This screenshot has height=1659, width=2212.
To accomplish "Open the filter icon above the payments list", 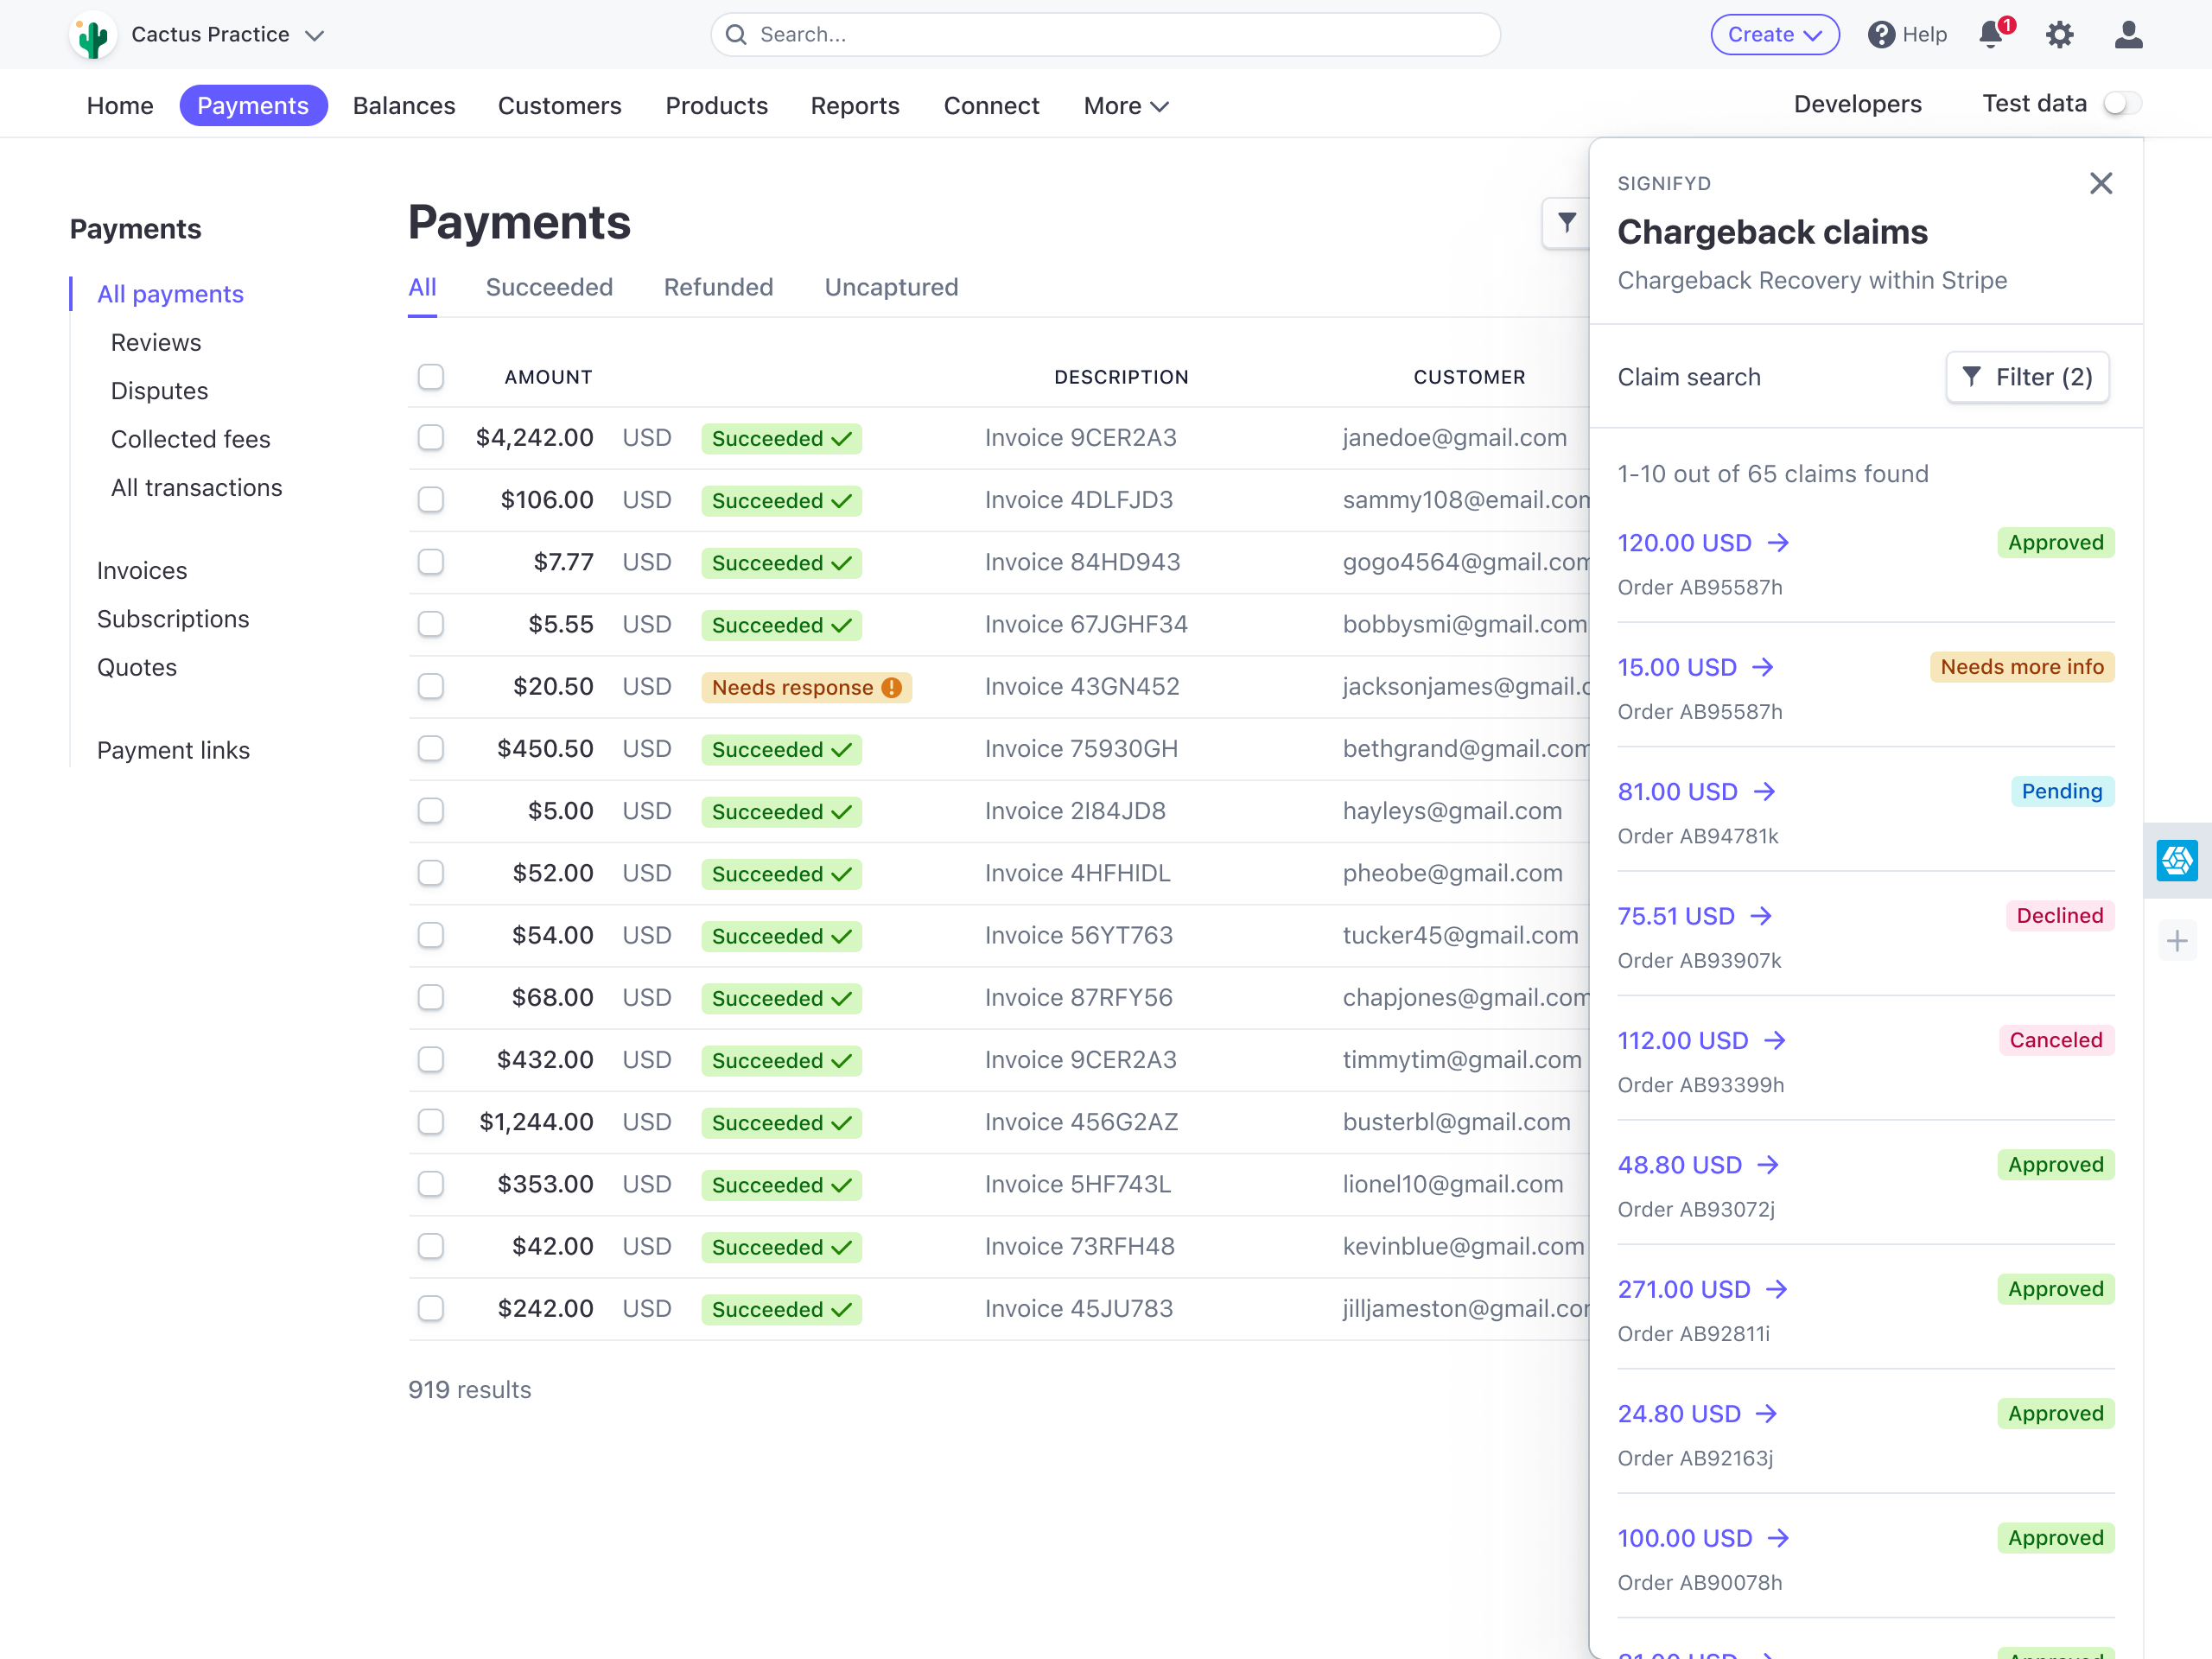I will pyautogui.click(x=1566, y=223).
